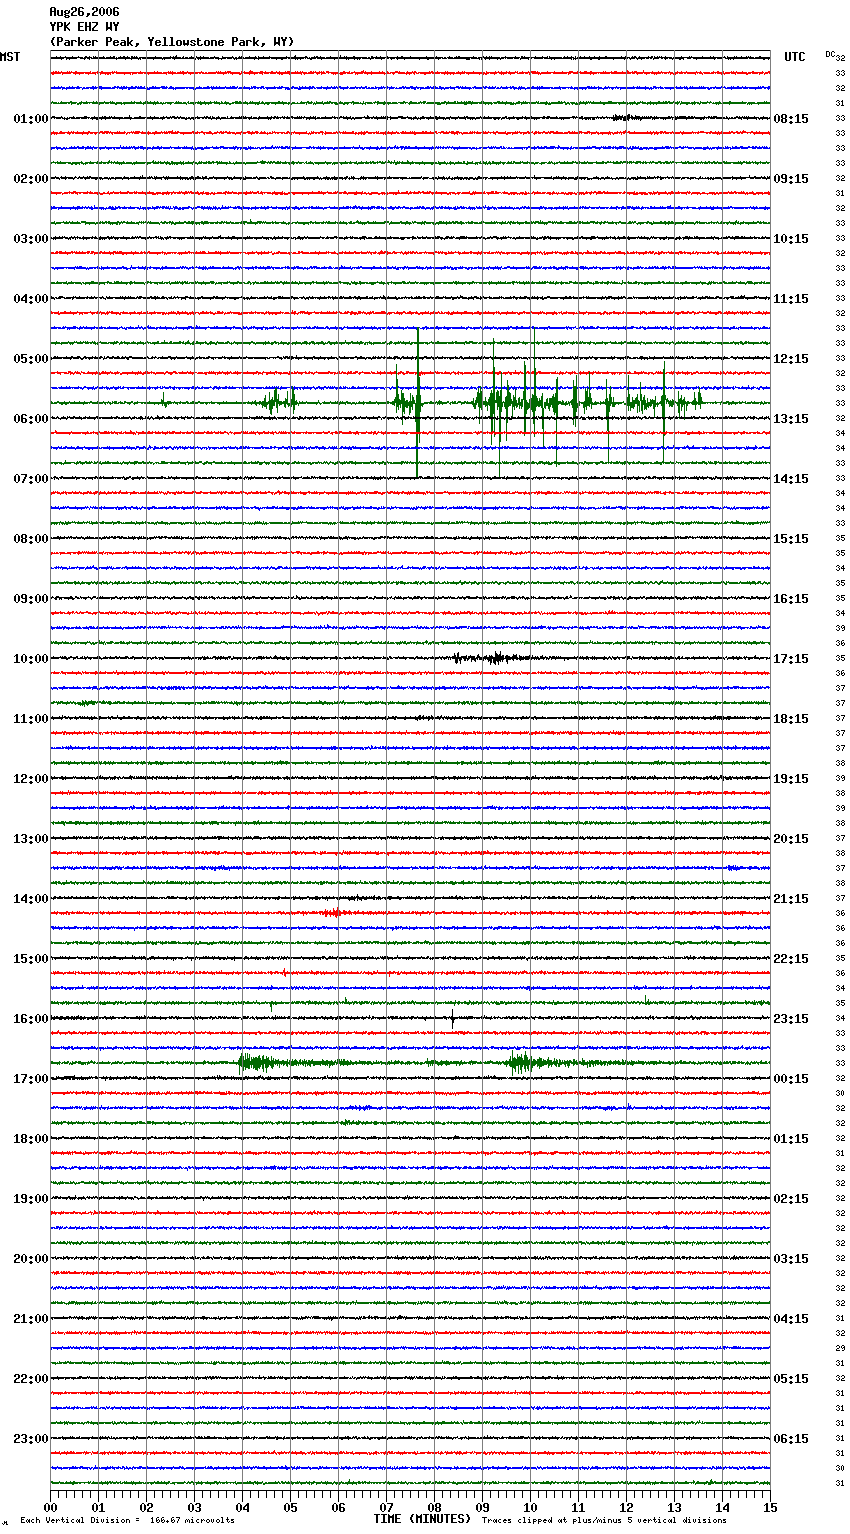This screenshot has width=850, height=1534.
Task: Select the 02:00 MST time label
Action: (31, 179)
